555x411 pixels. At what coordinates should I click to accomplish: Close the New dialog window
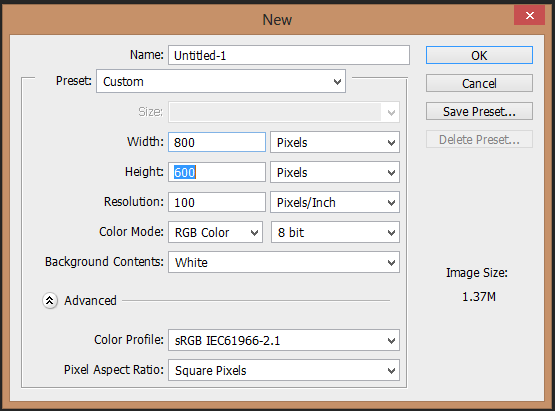point(530,16)
